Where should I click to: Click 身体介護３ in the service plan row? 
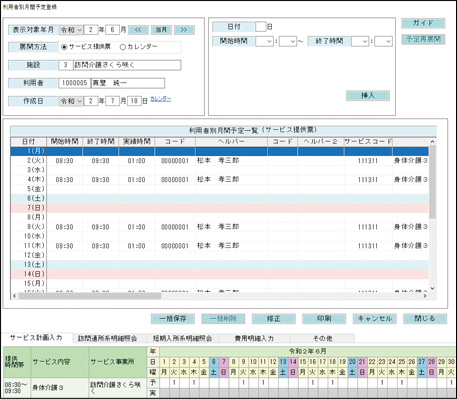tap(48, 388)
